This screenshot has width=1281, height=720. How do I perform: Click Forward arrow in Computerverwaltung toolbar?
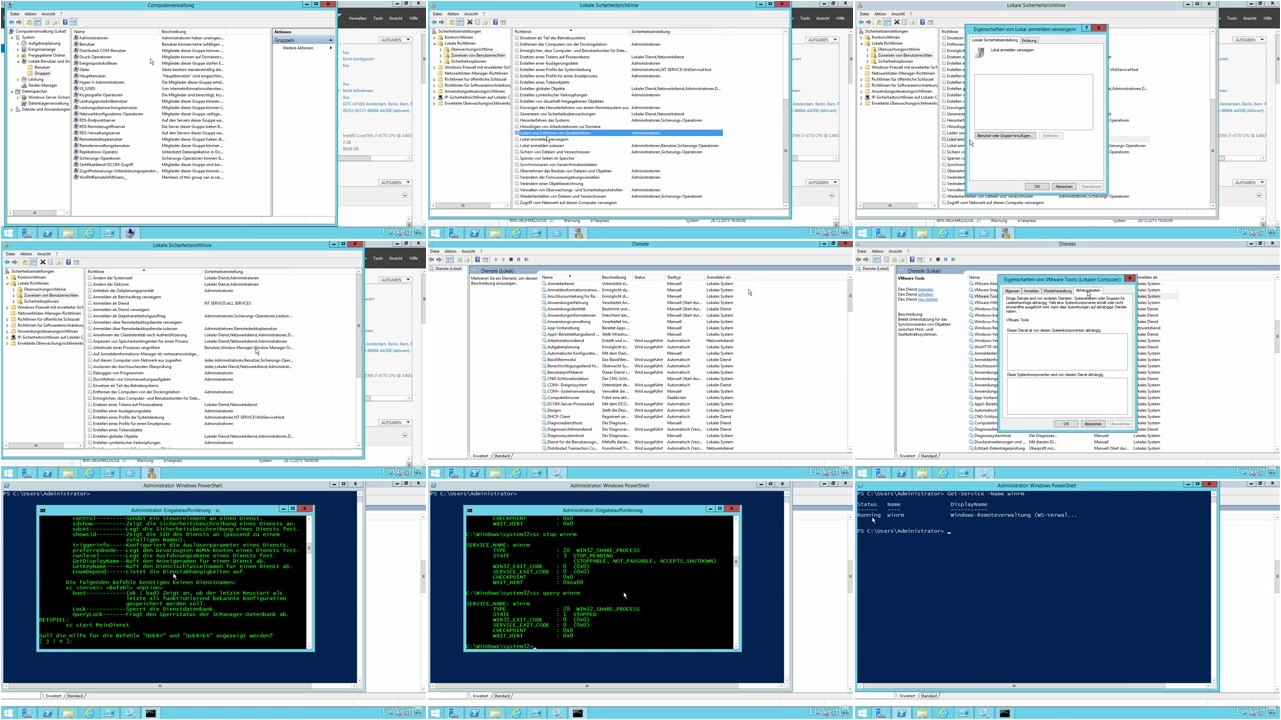coord(19,22)
